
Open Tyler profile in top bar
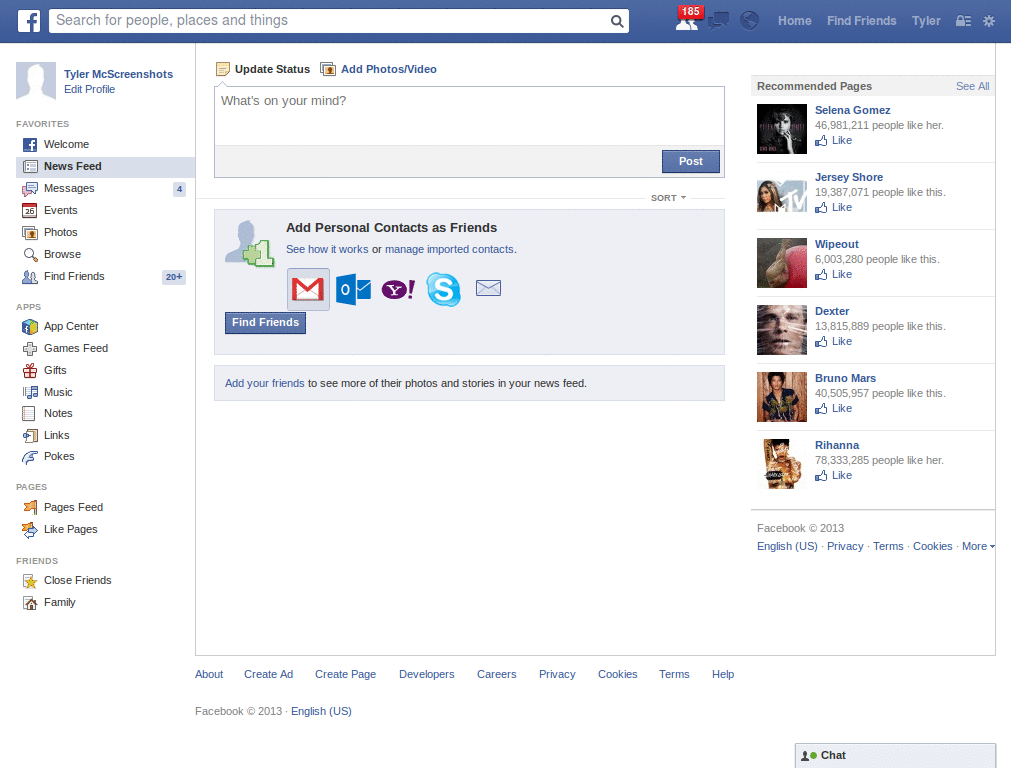point(926,21)
